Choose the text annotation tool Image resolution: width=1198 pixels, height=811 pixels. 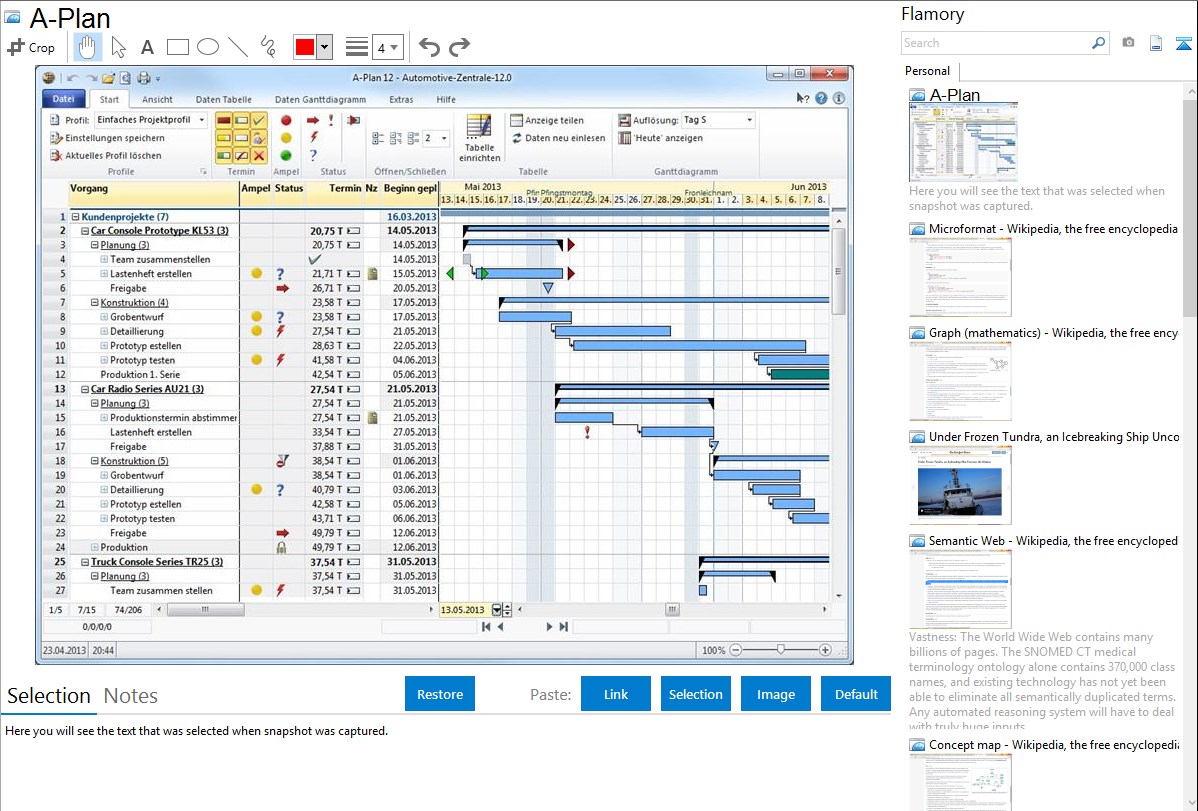click(147, 47)
